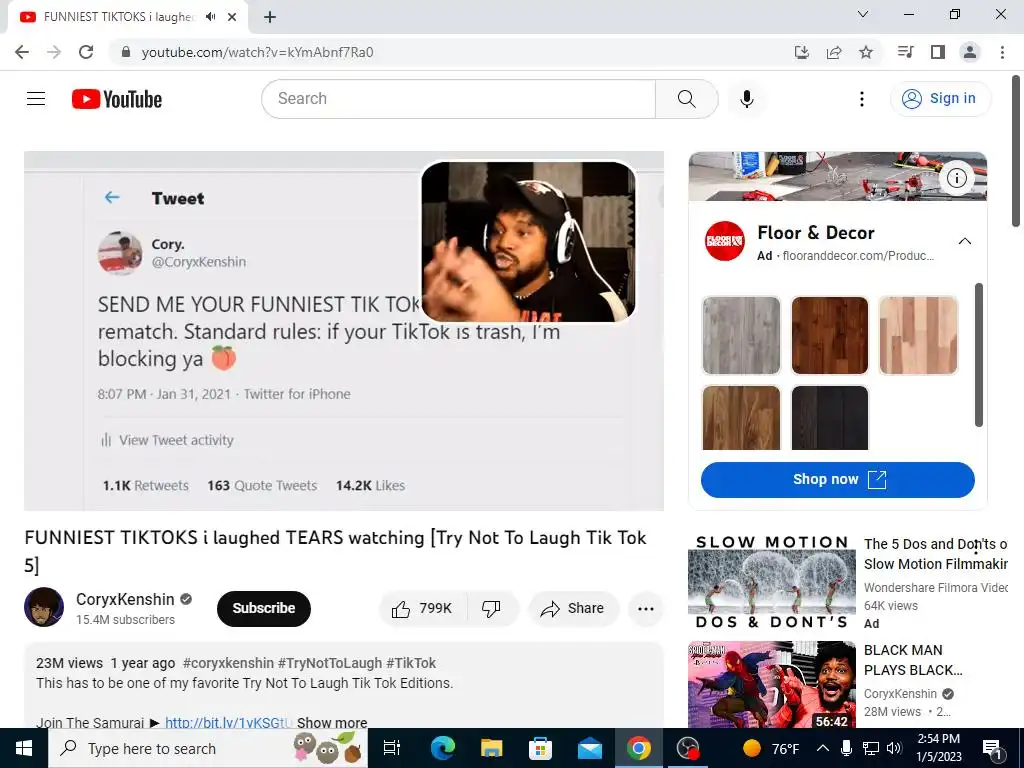The image size is (1024, 768).
Task: Go back in browser history
Action: (x=22, y=52)
